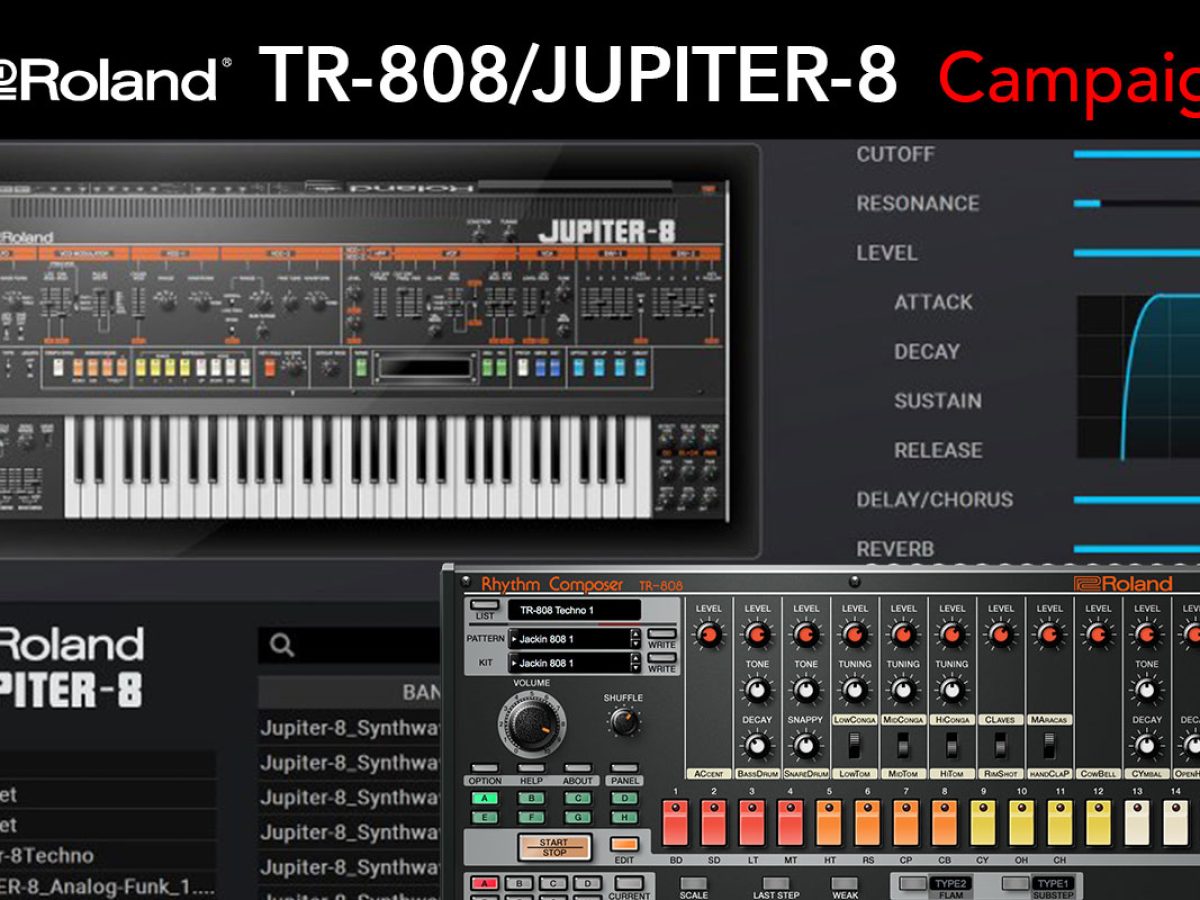The image size is (1200, 900).
Task: Click the BassDrum TONE knob
Action: pos(757,689)
